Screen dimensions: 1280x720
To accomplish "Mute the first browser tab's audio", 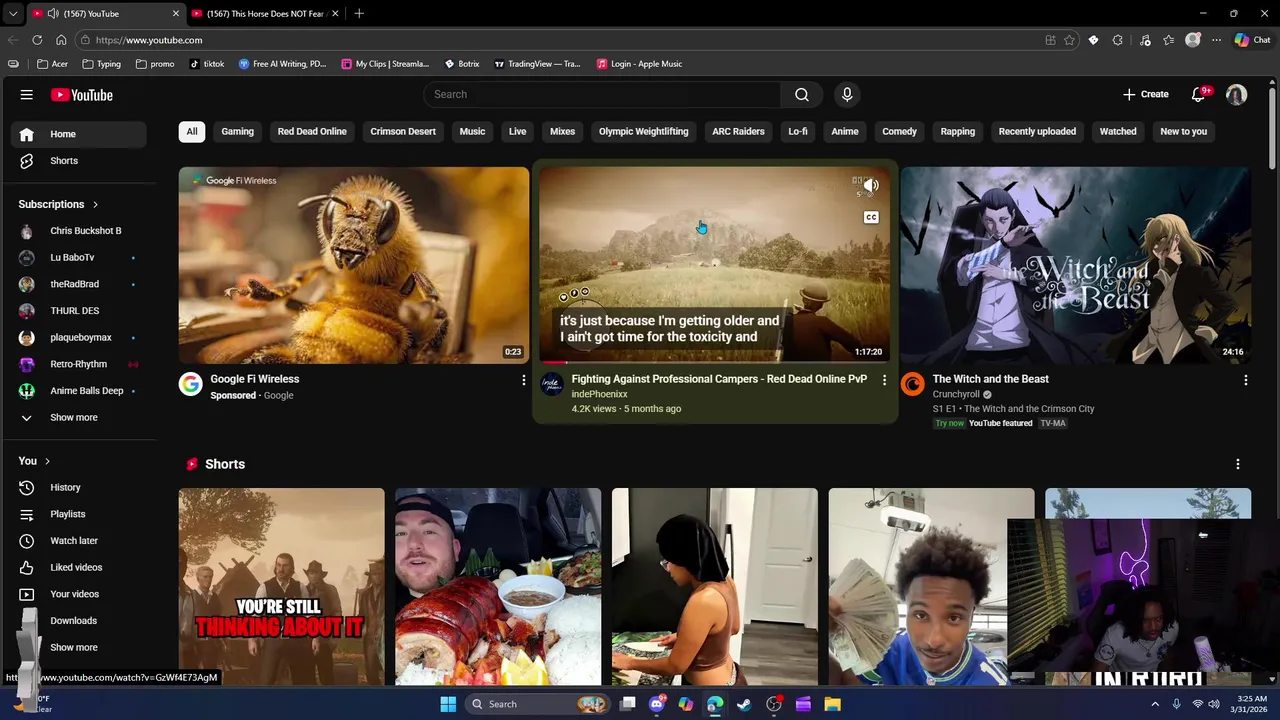I will (53, 13).
